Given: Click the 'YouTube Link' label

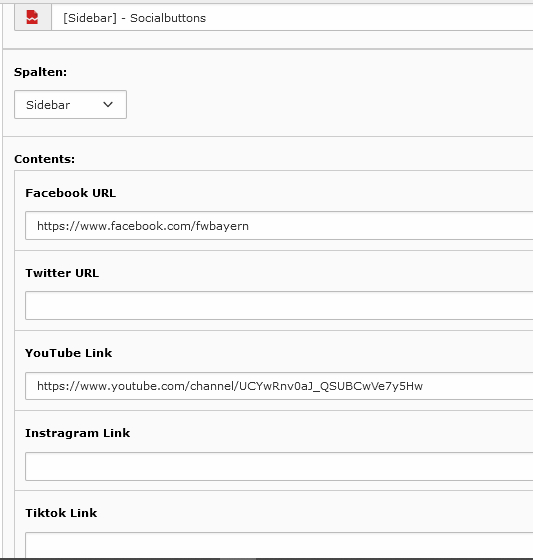Looking at the screenshot, I should pos(69,353).
